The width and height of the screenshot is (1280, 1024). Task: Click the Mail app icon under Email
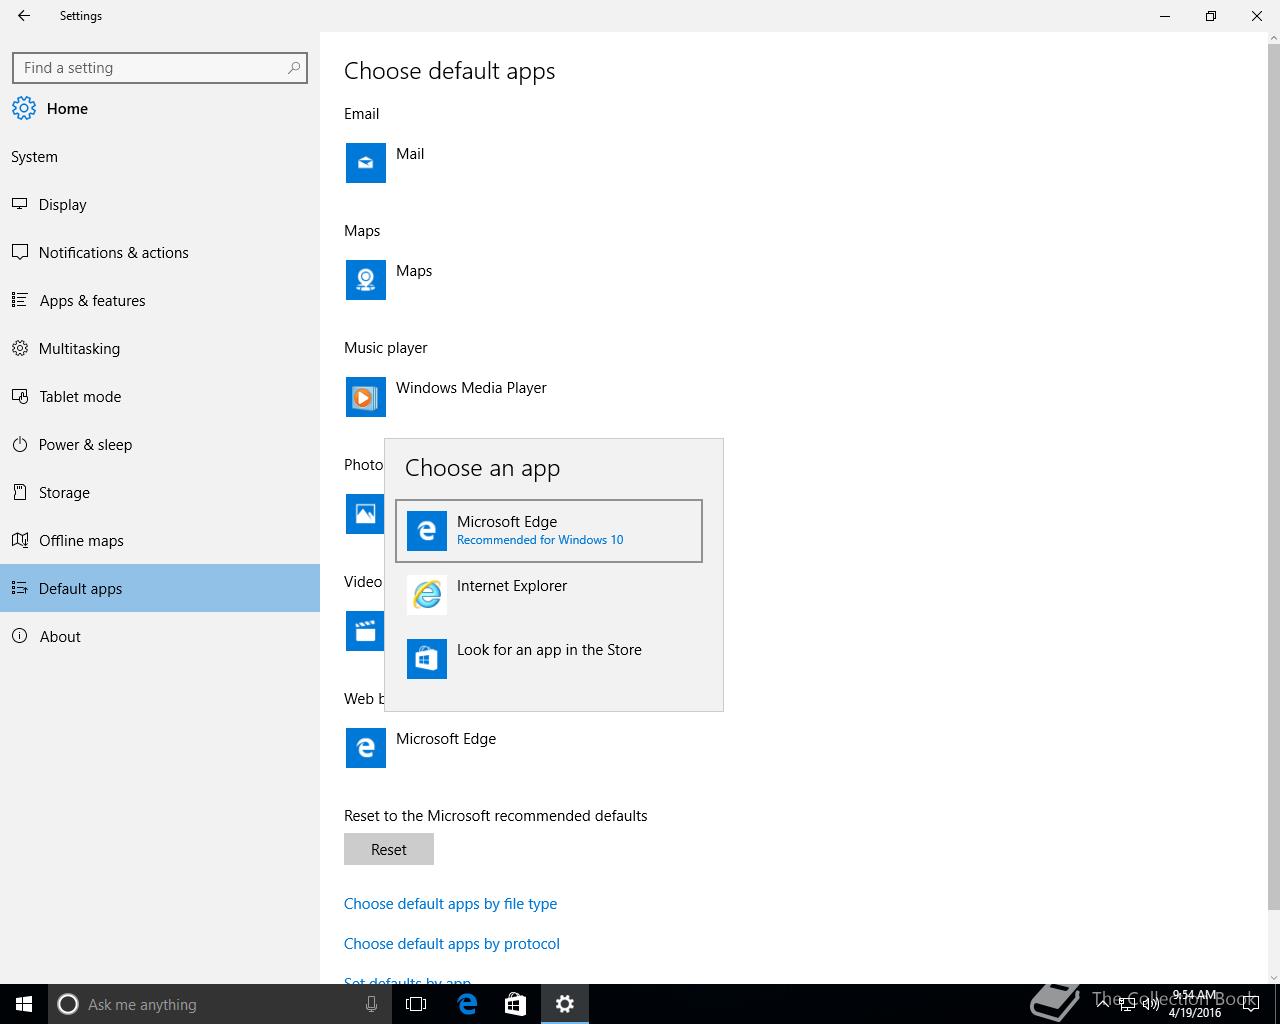point(366,163)
